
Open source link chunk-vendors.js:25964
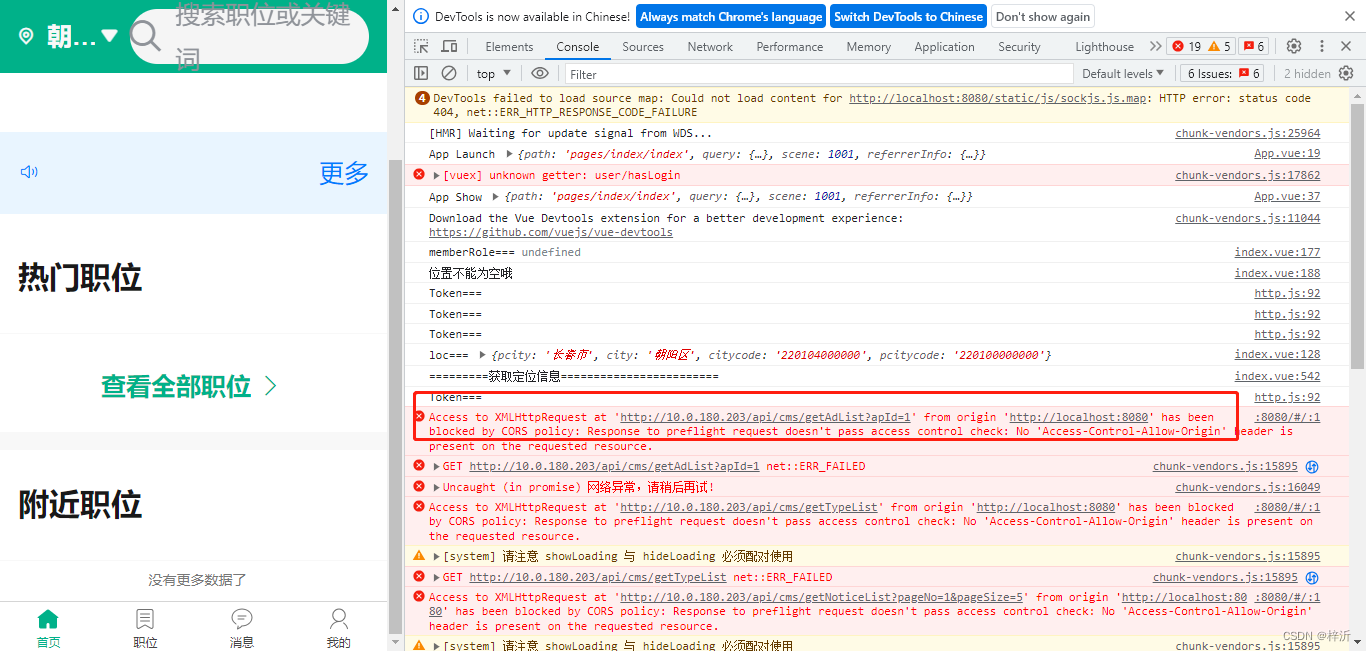click(x=1247, y=133)
